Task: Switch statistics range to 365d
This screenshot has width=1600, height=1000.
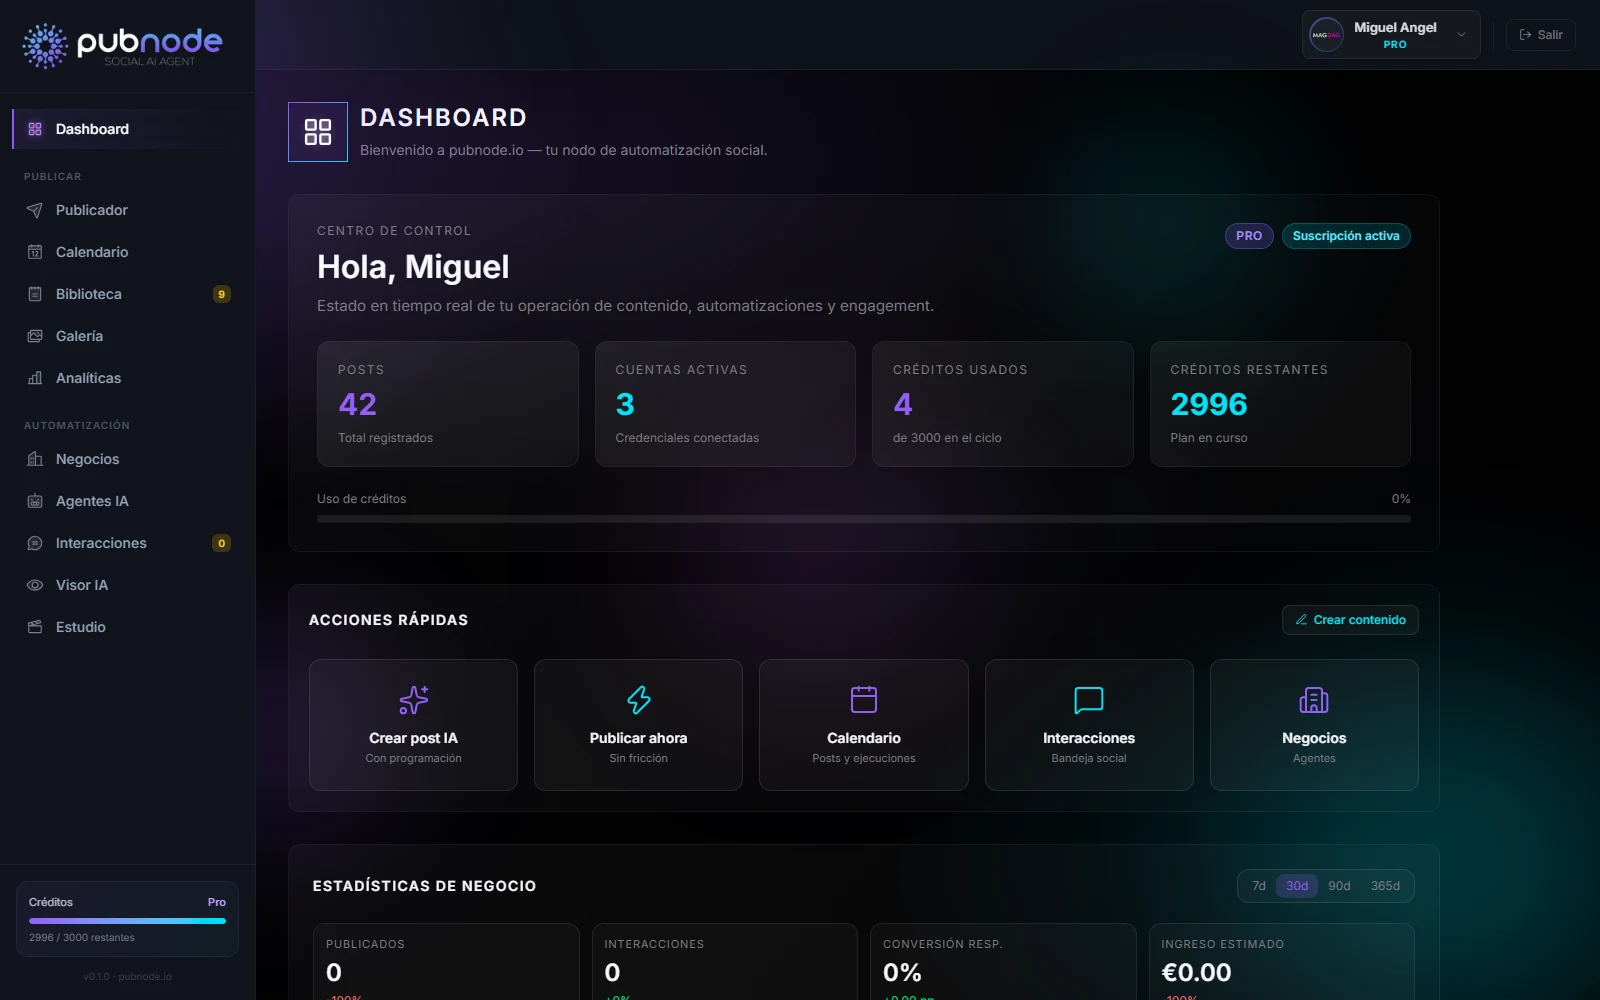Action: pyautogui.click(x=1385, y=886)
